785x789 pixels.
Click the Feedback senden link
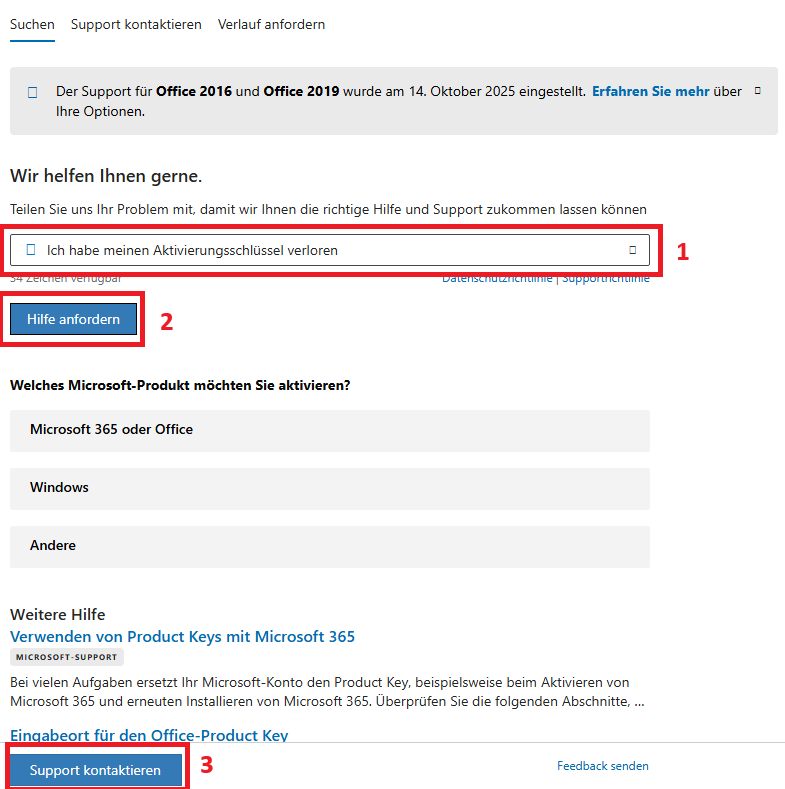click(602, 766)
